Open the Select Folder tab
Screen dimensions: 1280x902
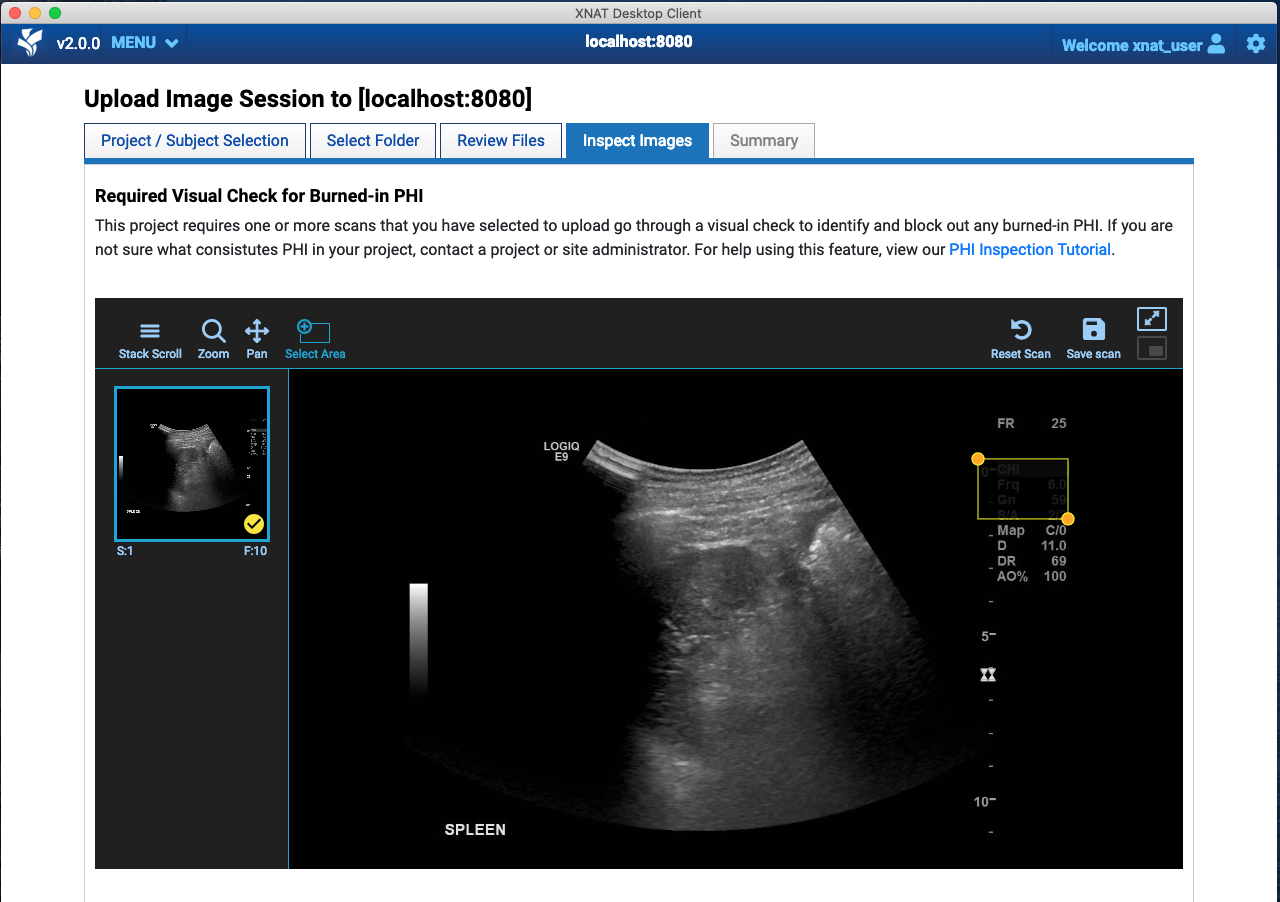373,141
